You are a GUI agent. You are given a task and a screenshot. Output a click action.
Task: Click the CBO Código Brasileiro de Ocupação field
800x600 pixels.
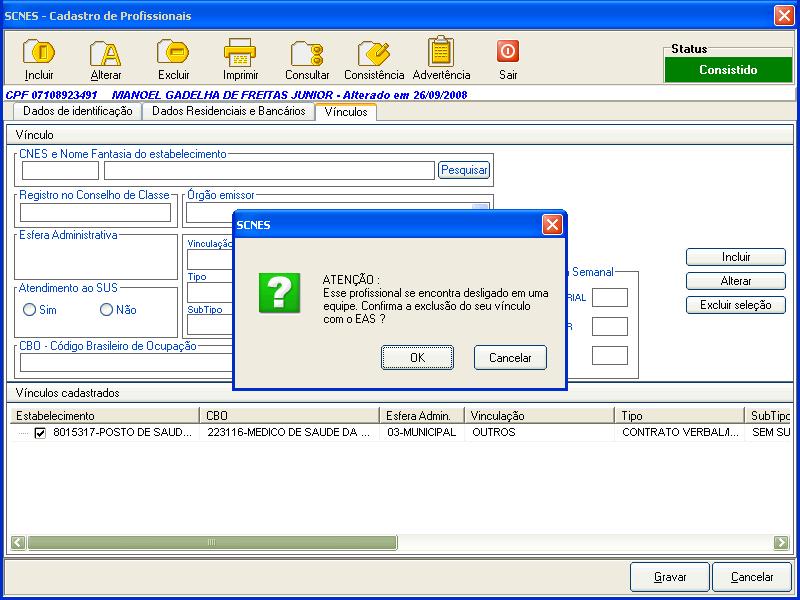[126, 363]
